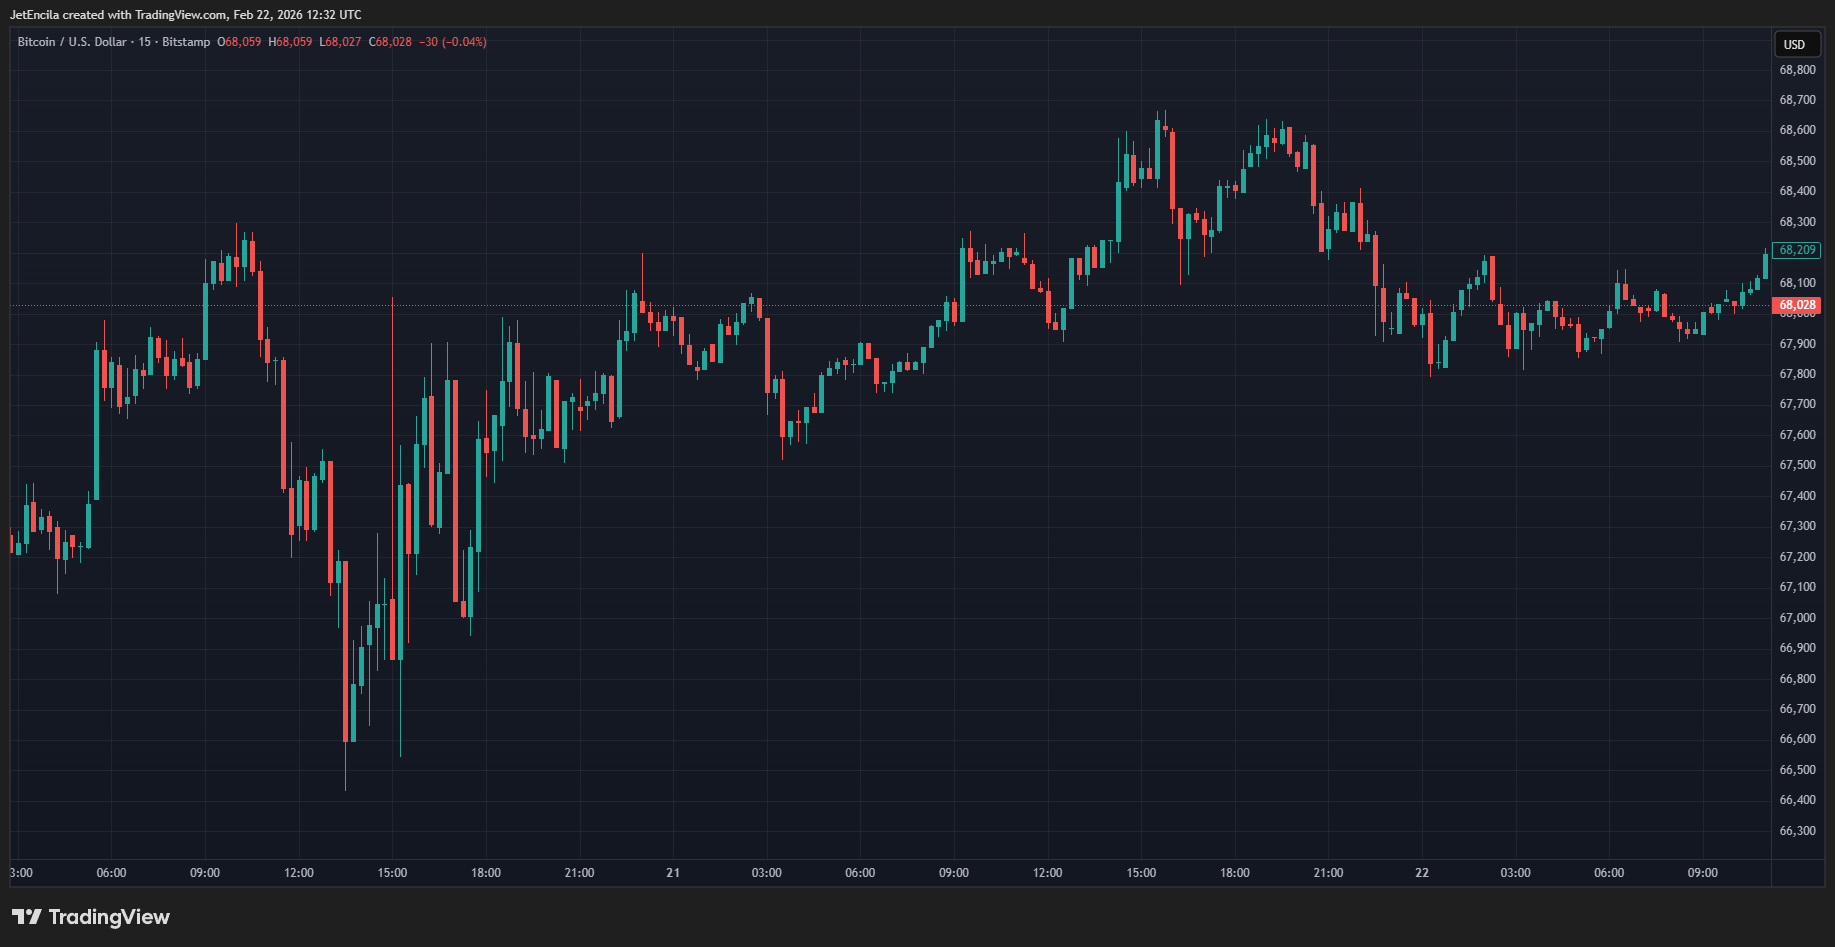The width and height of the screenshot is (1835, 947).
Task: Click the day 22 marker on the time axis
Action: (1422, 873)
